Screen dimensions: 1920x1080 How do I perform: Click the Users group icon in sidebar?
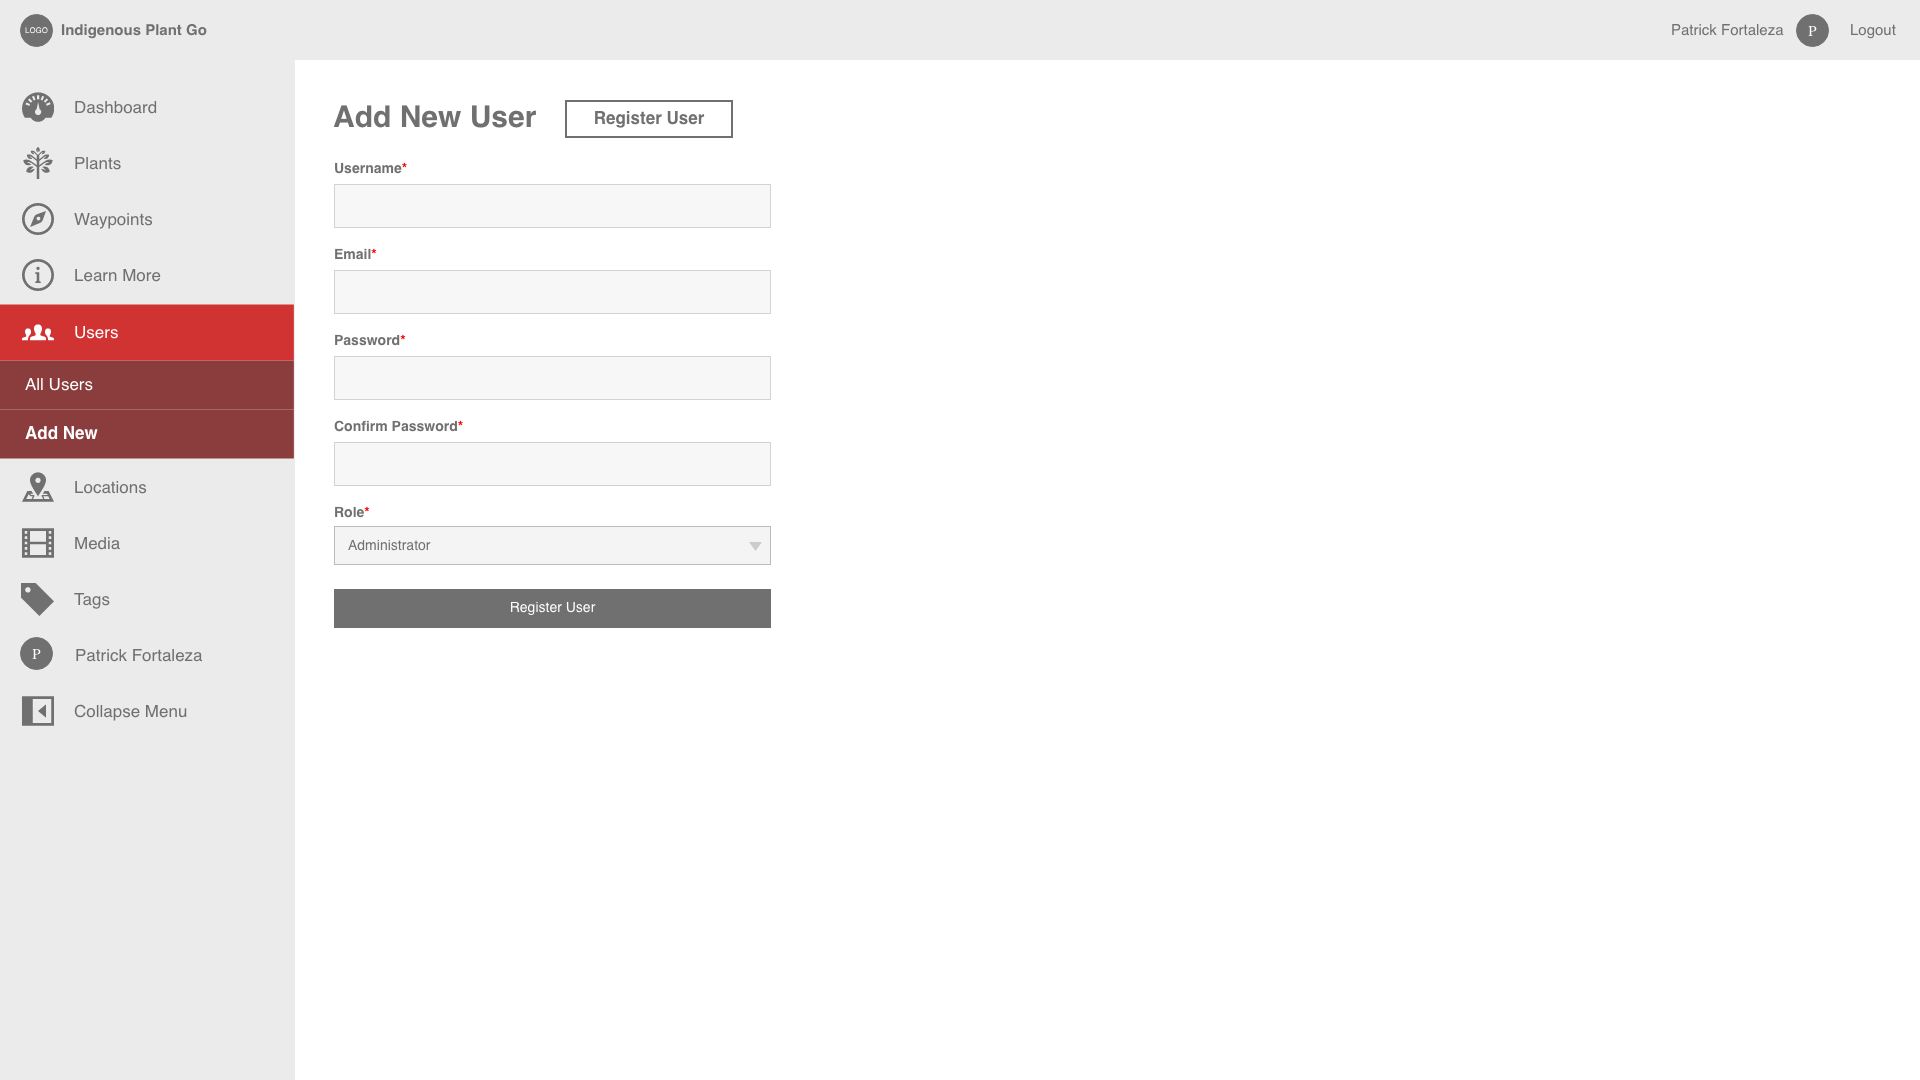coord(38,333)
